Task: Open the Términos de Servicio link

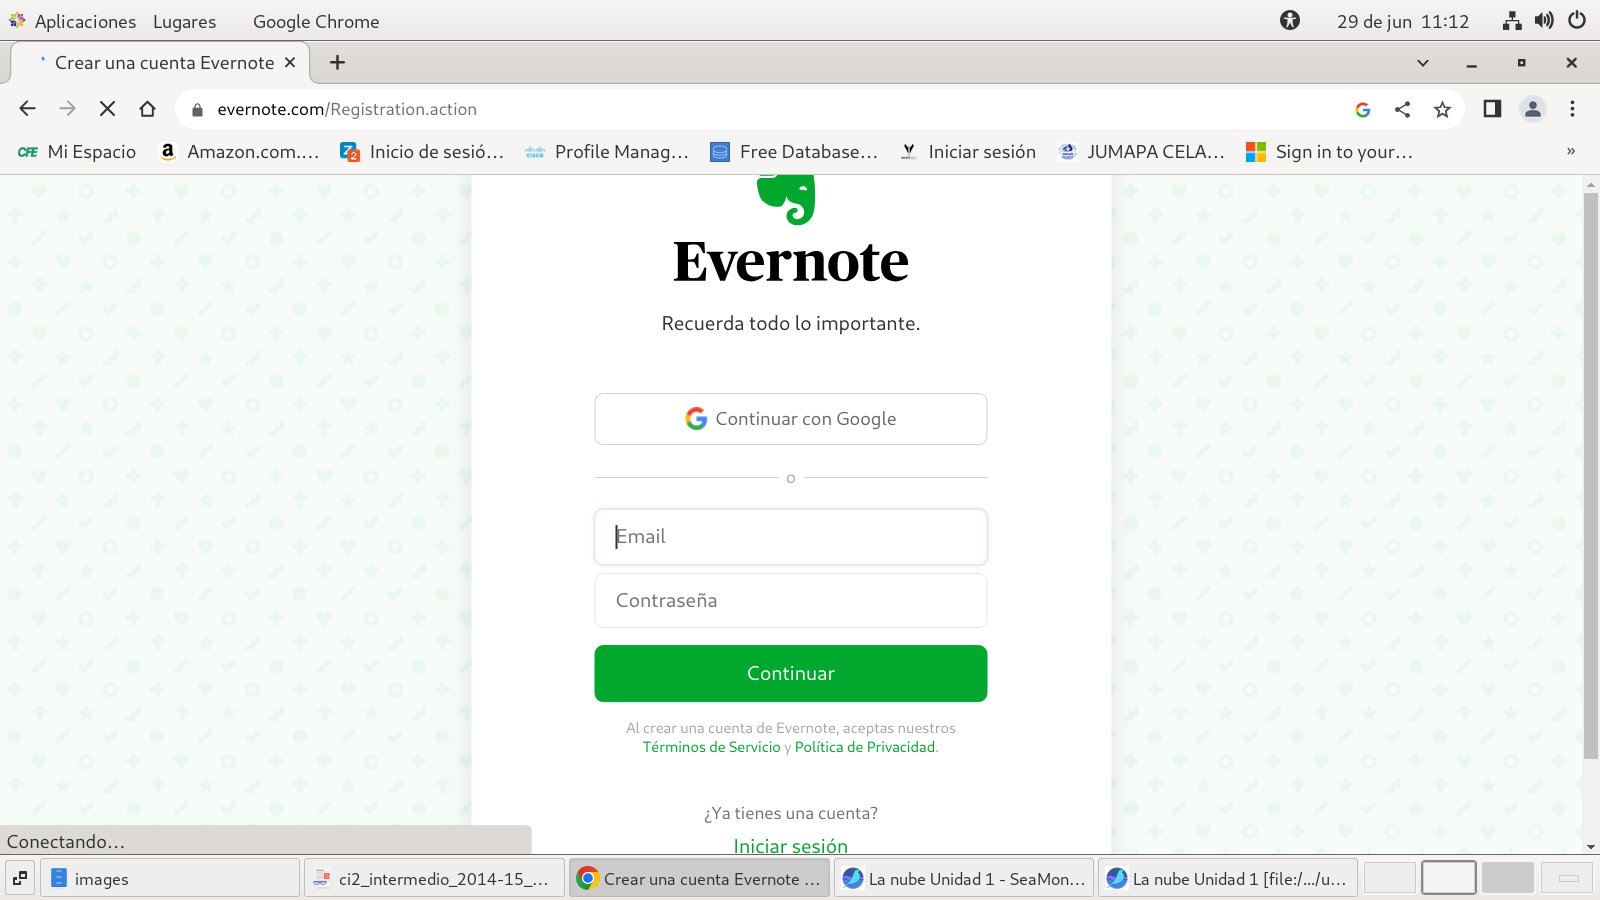Action: point(711,747)
